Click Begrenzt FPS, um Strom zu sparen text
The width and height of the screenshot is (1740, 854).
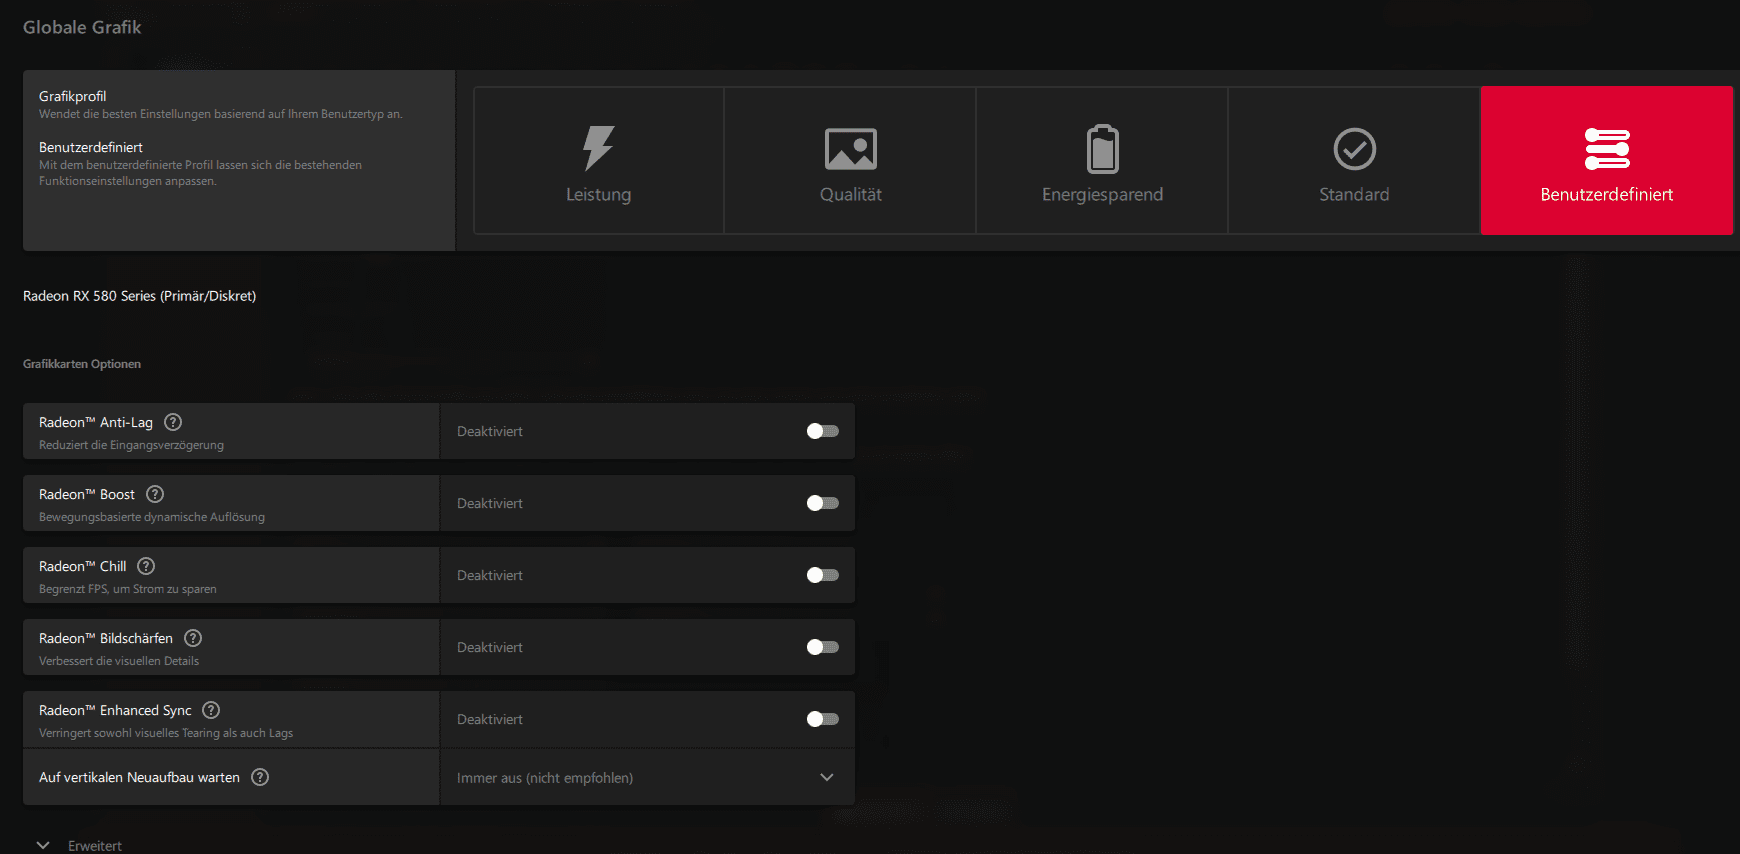(x=128, y=589)
